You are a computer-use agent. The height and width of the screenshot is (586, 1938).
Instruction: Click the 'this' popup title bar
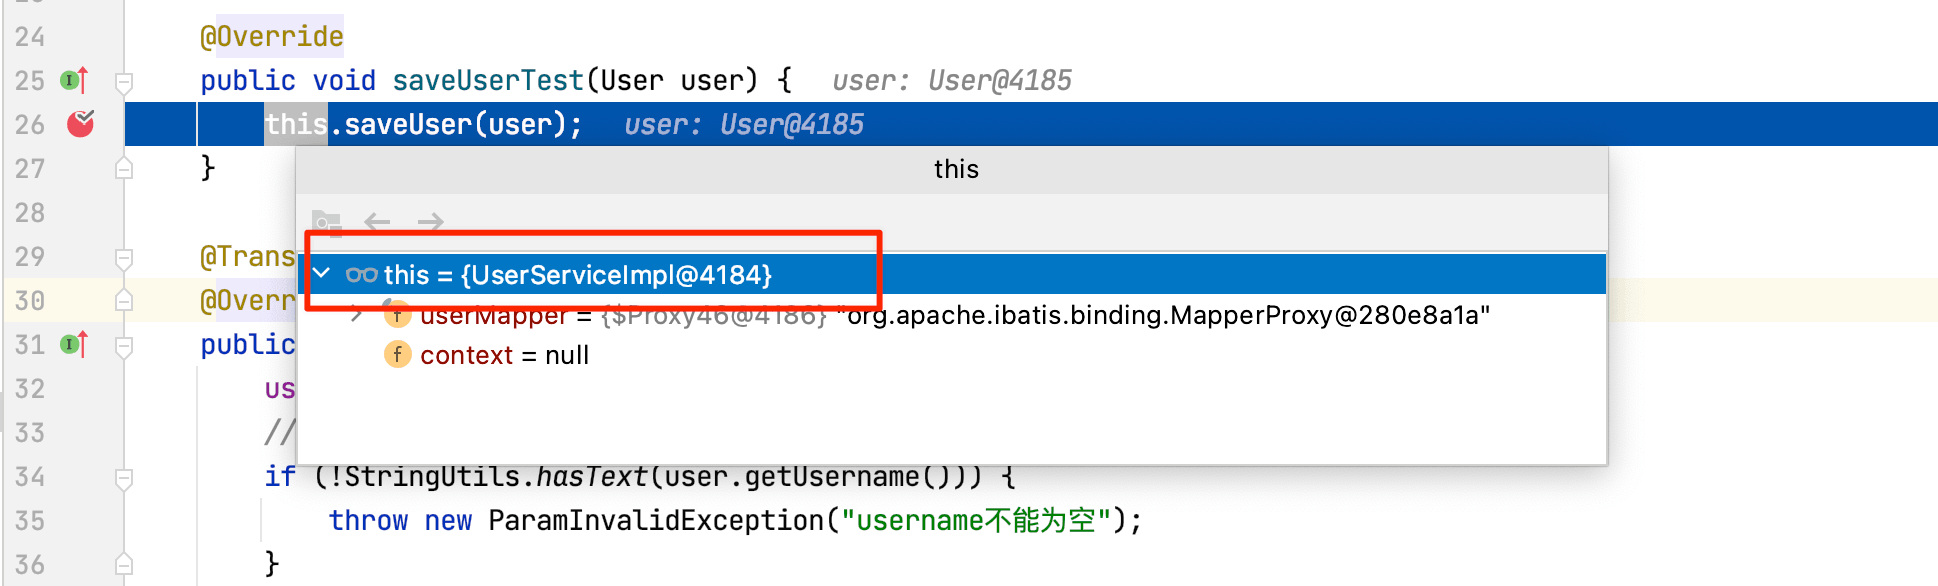[955, 169]
